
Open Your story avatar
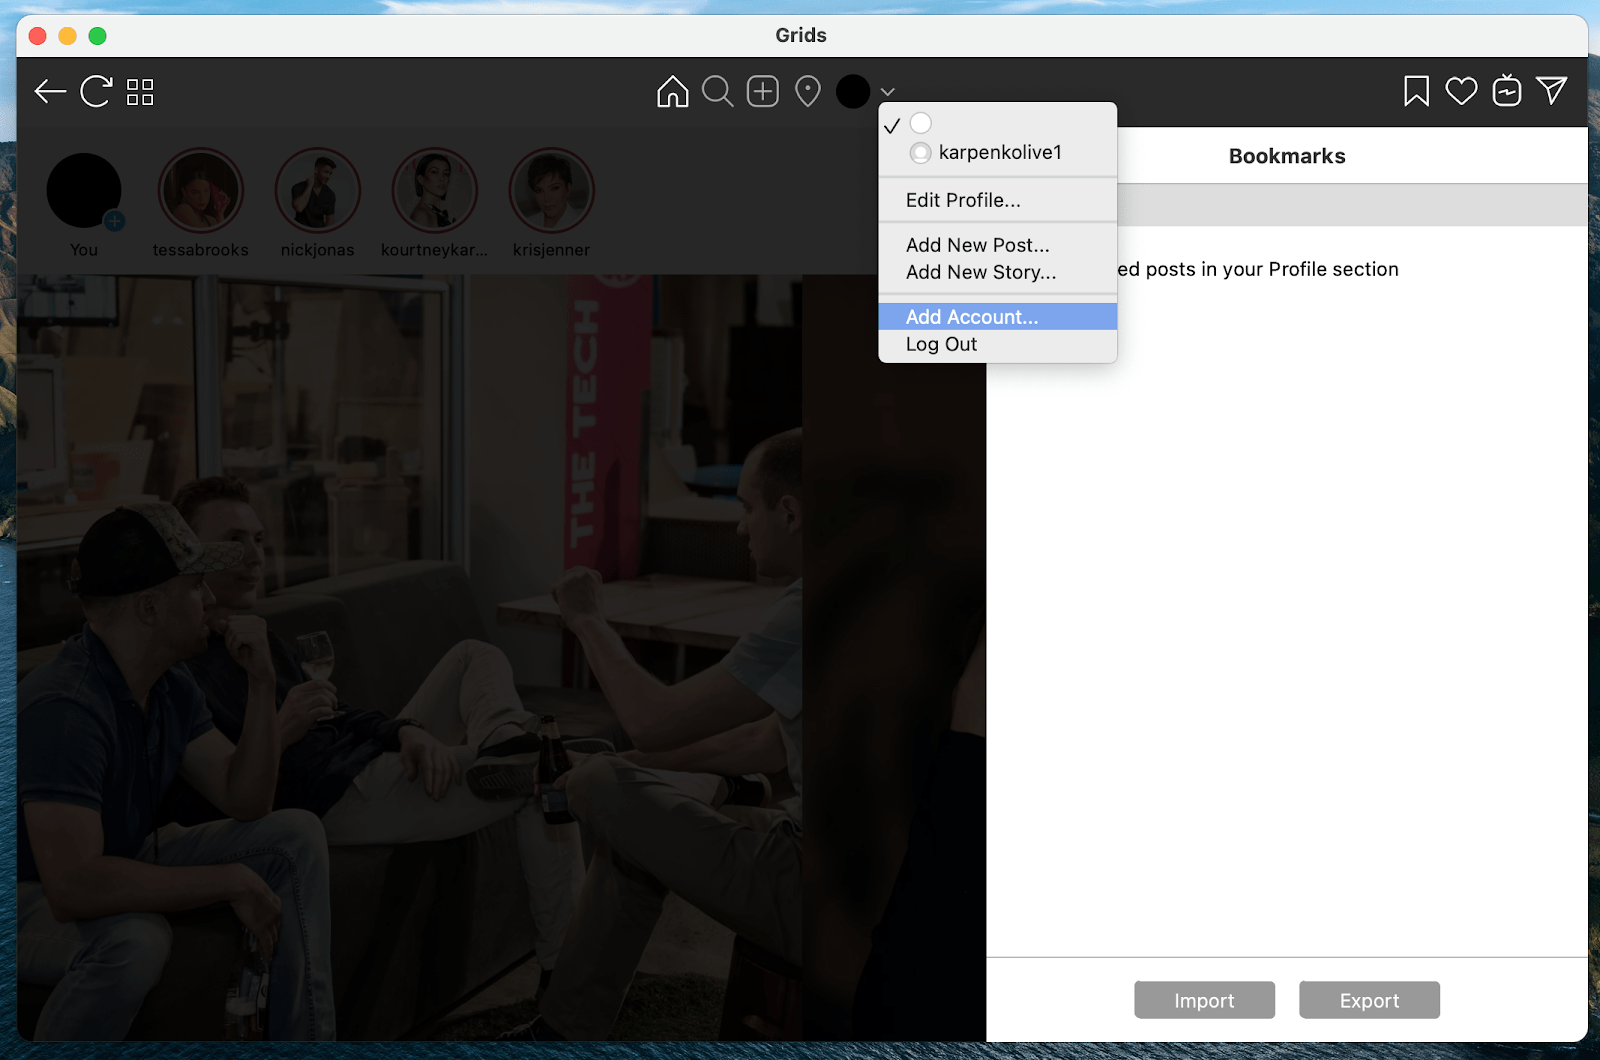(84, 190)
